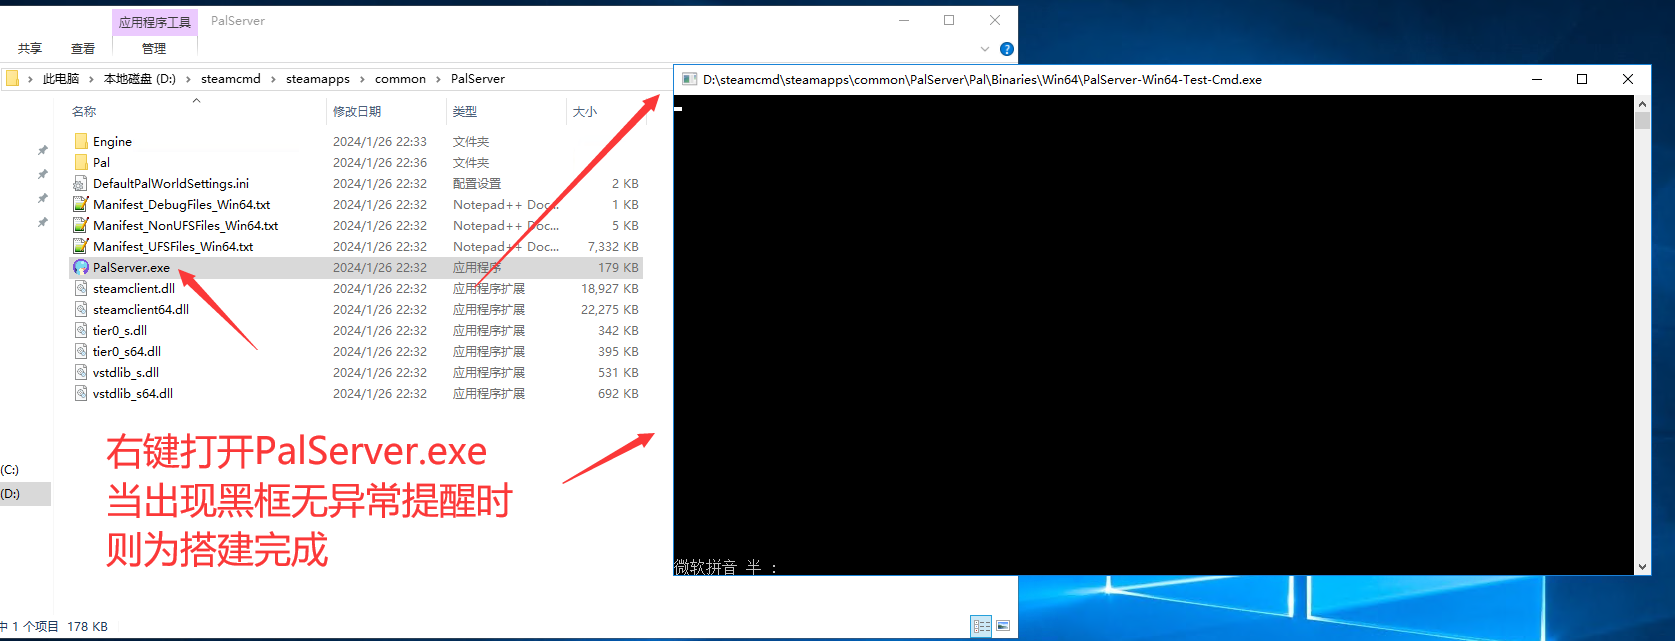Open the dropdown arrow after common breadcrumb
Screen dimensions: 1675x641
(x=438, y=79)
